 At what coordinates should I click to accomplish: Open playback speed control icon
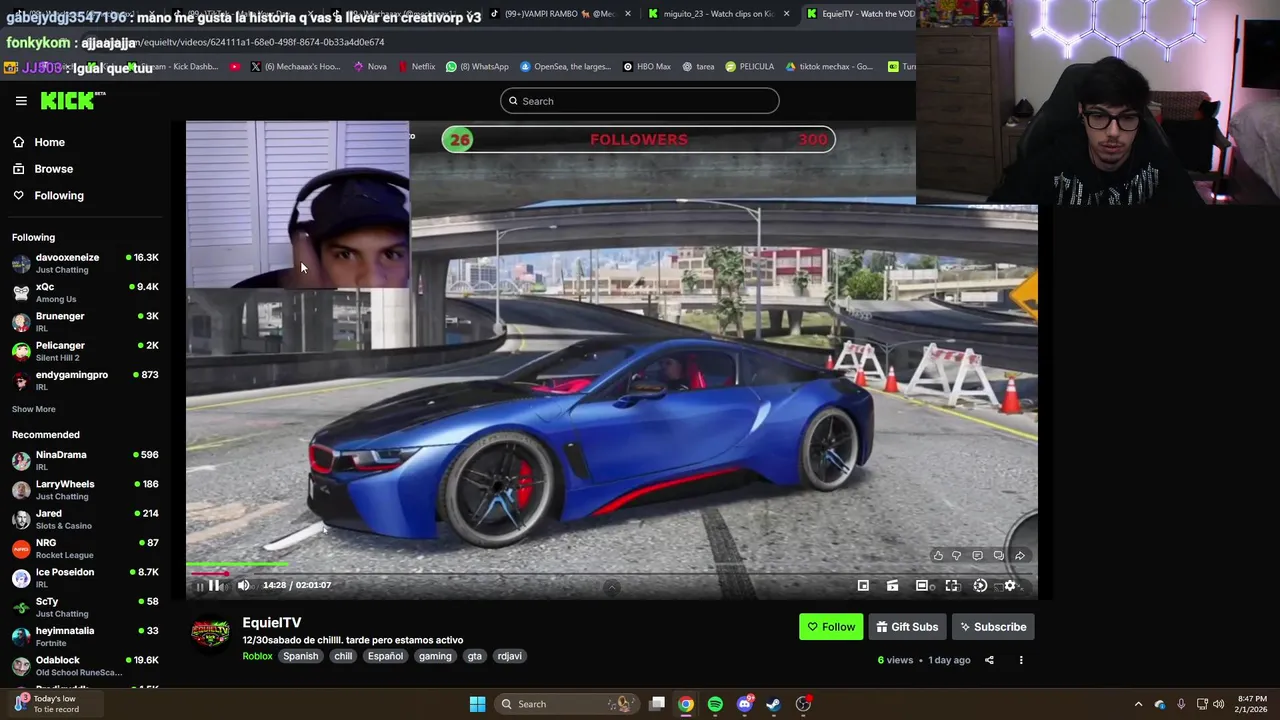pos(980,585)
